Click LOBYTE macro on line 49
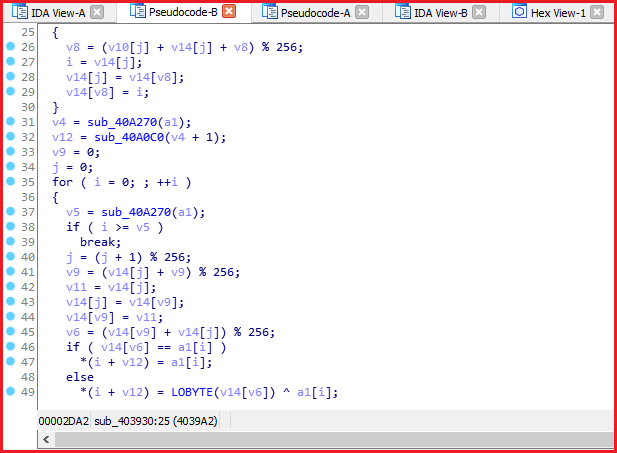 point(192,392)
